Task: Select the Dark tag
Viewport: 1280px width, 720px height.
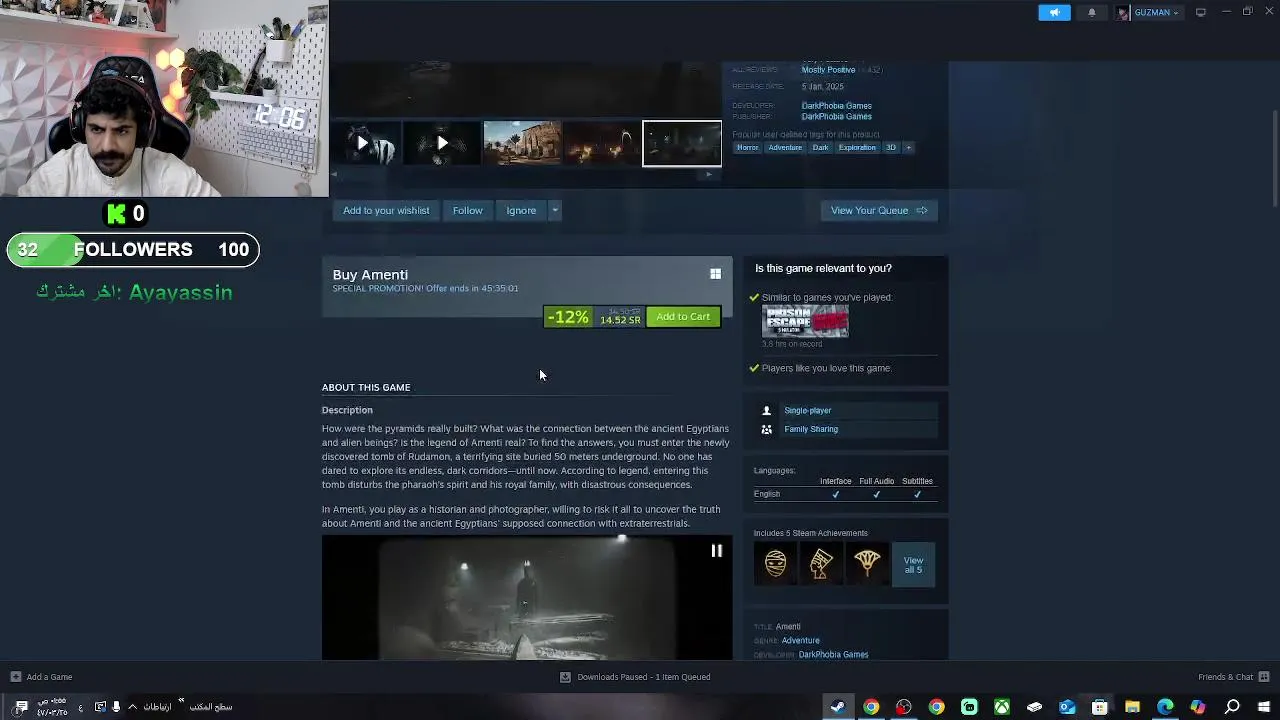Action: point(820,148)
